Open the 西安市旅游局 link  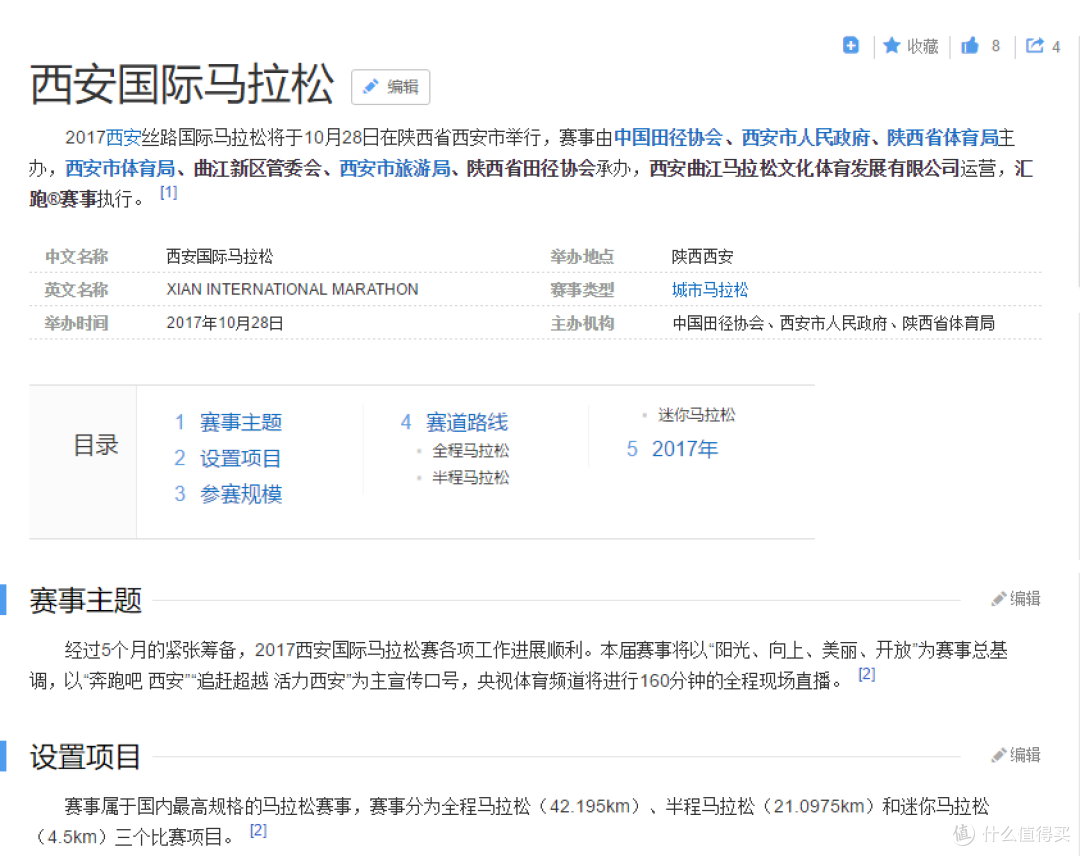(x=395, y=168)
